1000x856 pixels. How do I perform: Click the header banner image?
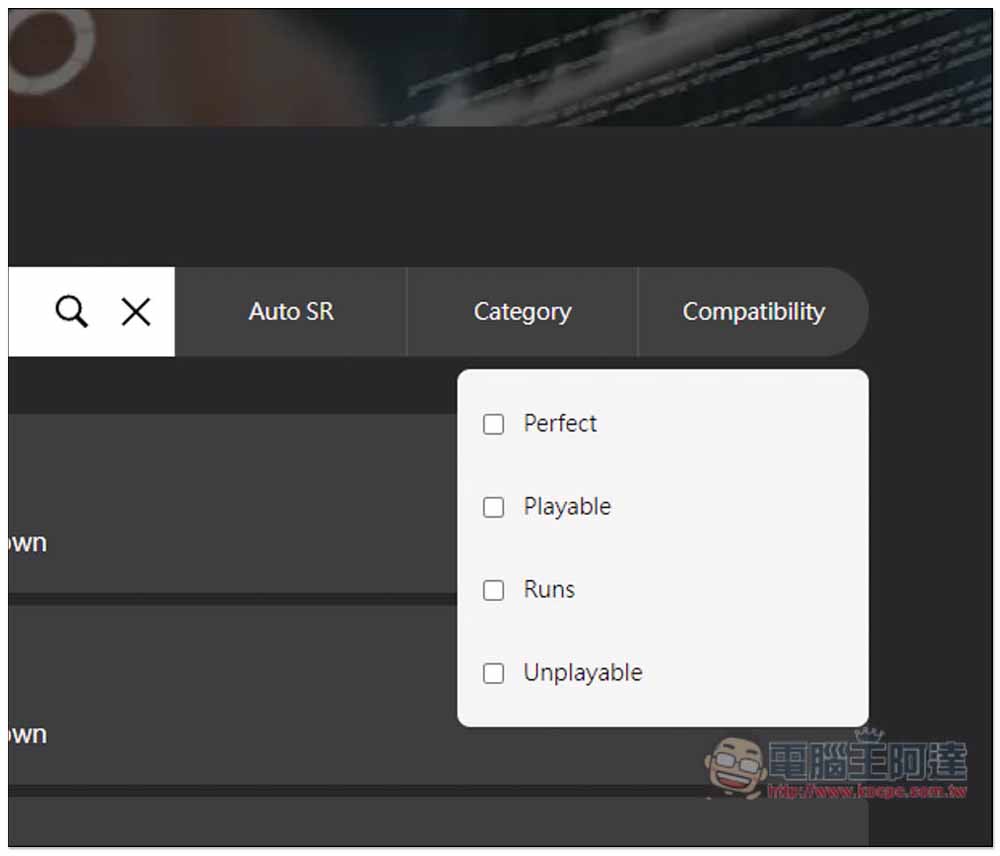501,68
